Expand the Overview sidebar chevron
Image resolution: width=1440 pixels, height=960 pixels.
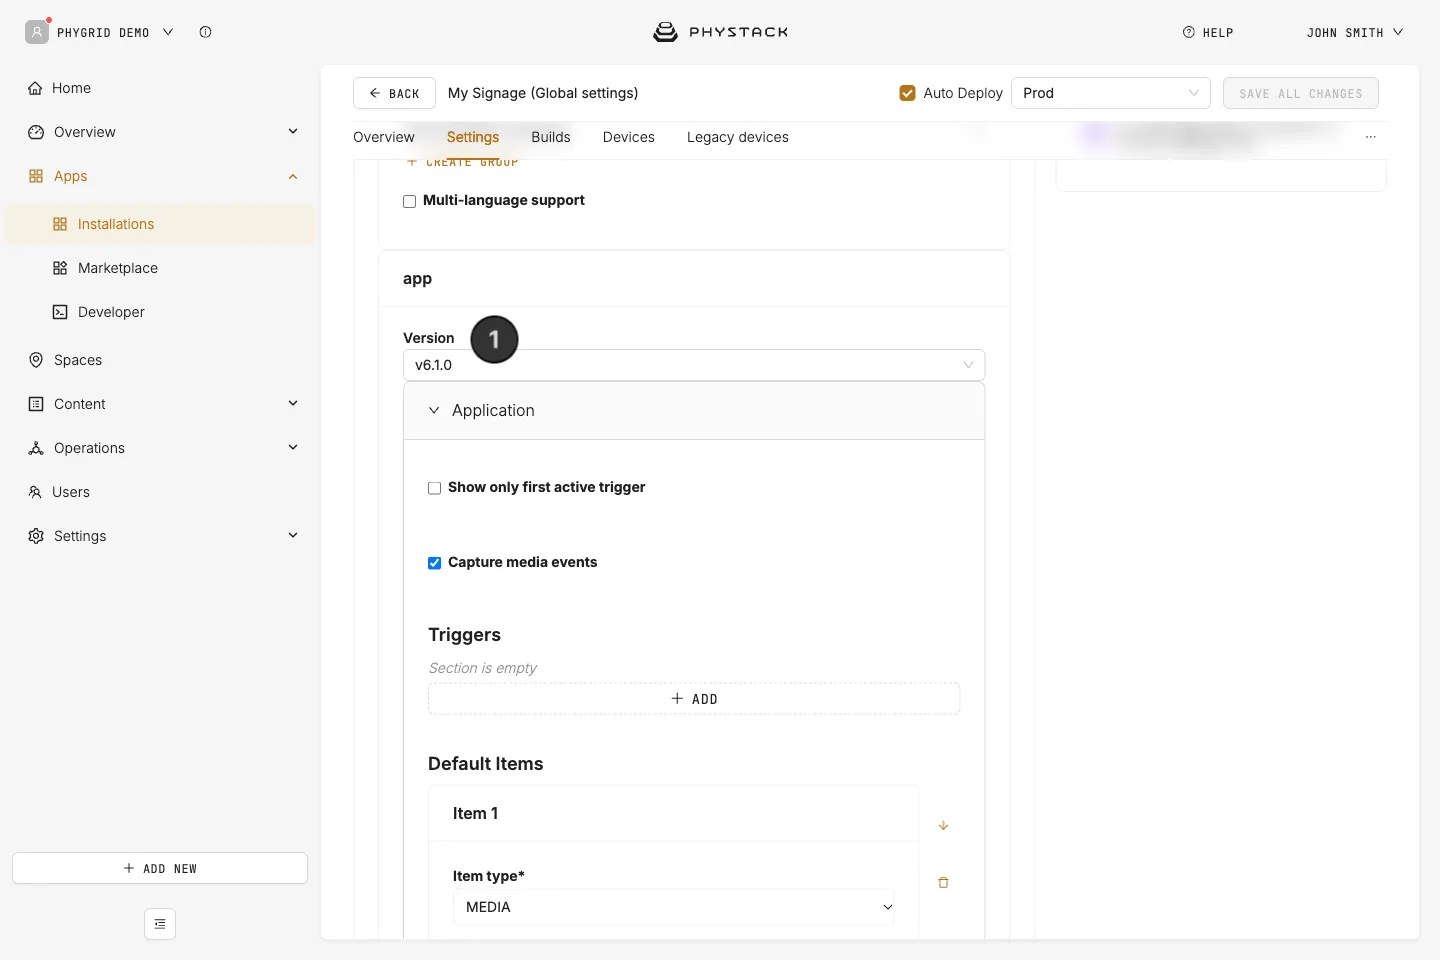click(x=293, y=131)
